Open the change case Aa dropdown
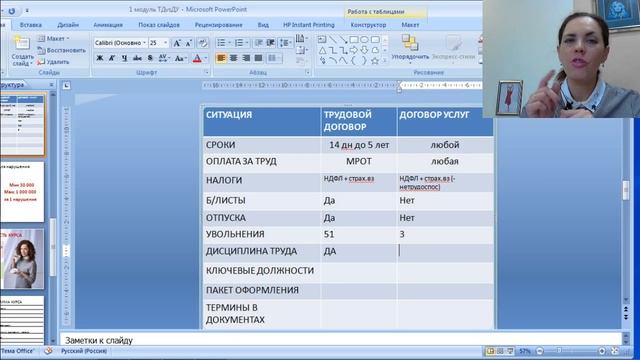640x360 pixels. [x=180, y=58]
